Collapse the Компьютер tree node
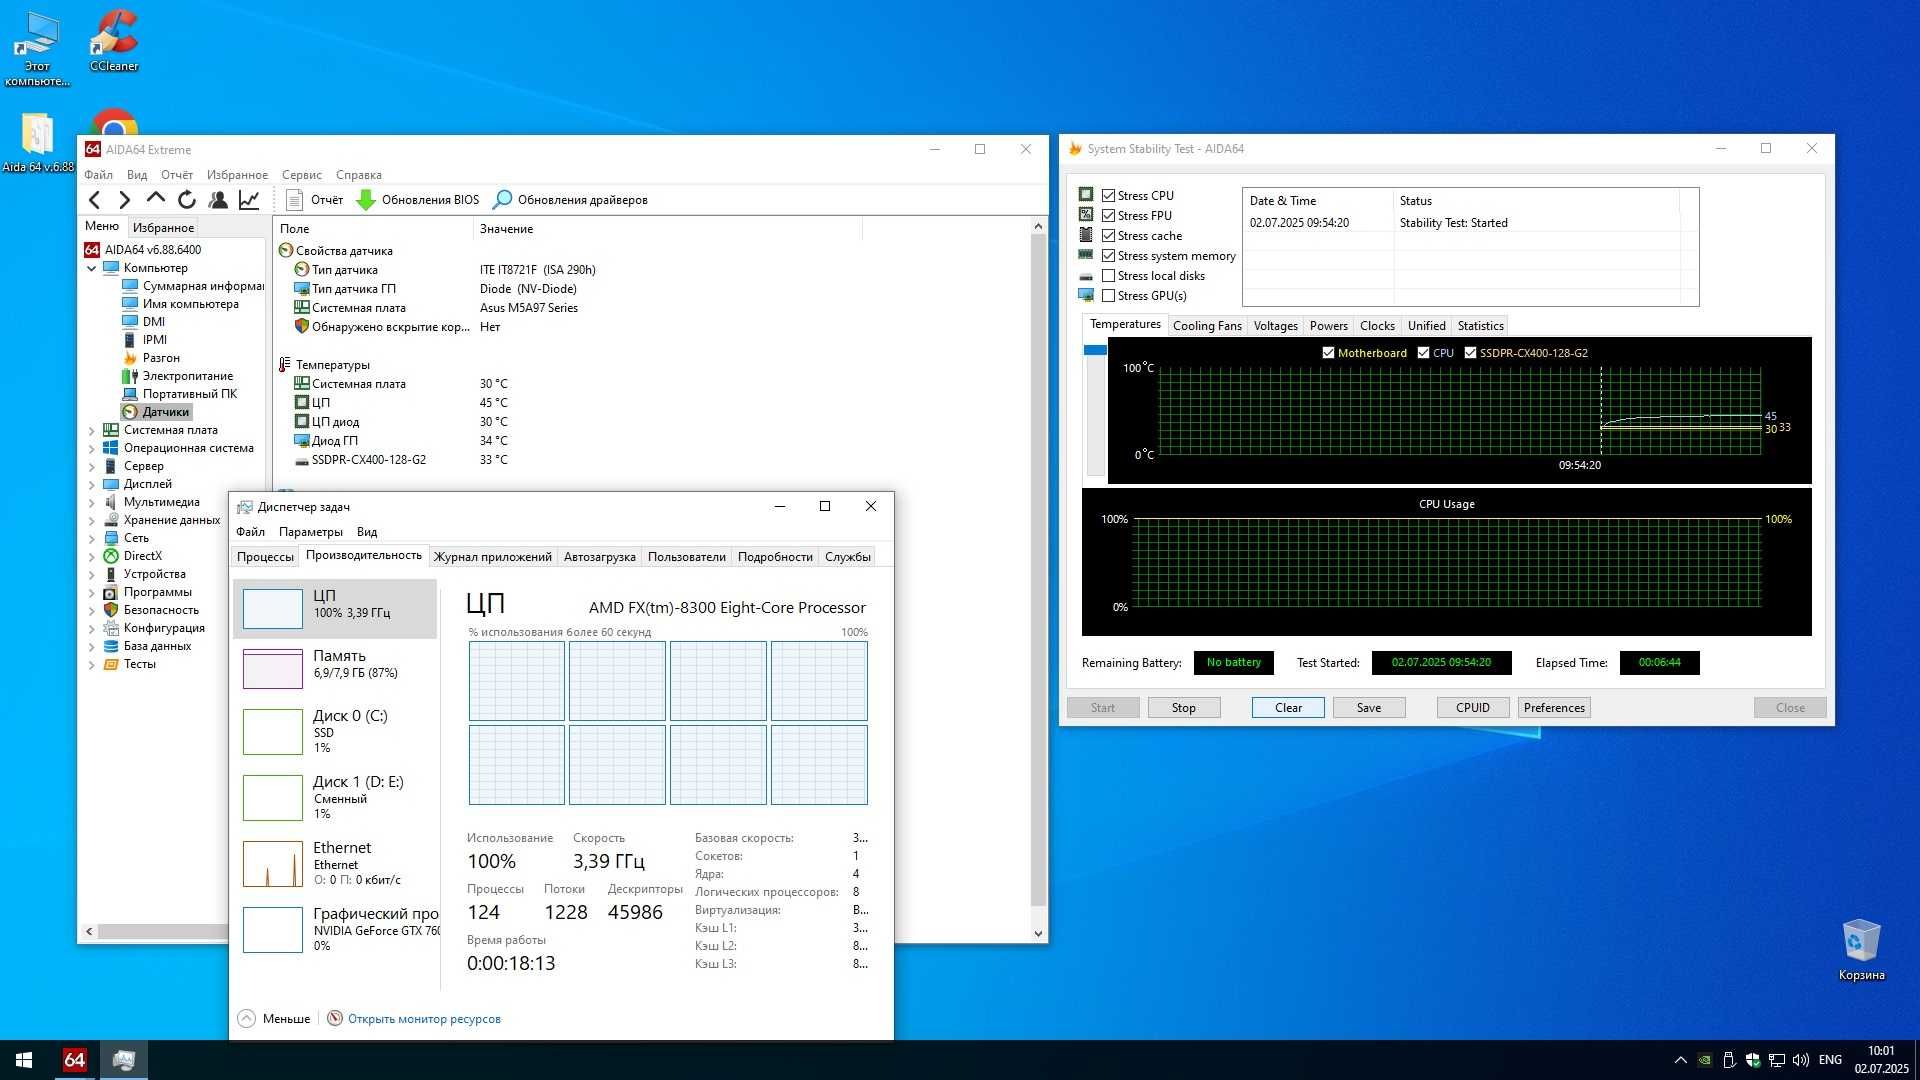This screenshot has width=1920, height=1080. coord(92,268)
